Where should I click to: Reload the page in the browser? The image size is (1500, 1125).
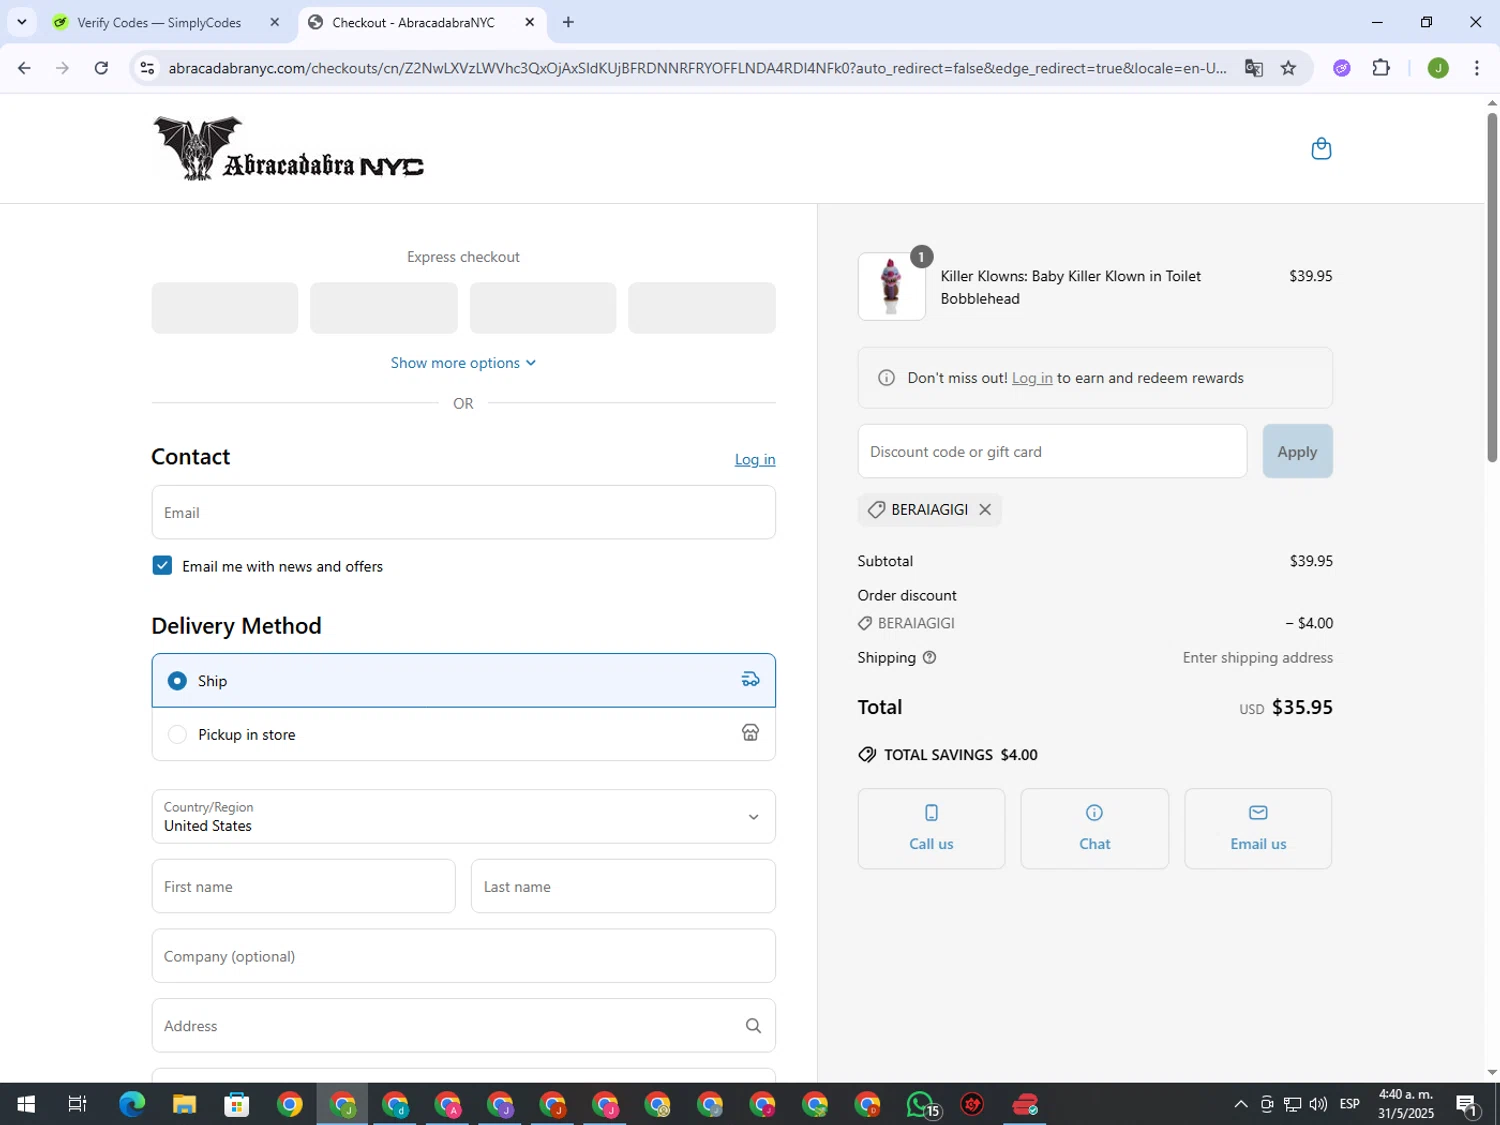101,68
